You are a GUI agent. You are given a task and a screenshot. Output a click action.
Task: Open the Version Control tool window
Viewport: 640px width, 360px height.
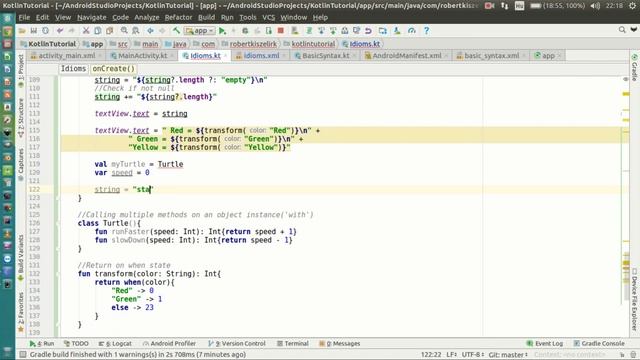tap(237, 344)
